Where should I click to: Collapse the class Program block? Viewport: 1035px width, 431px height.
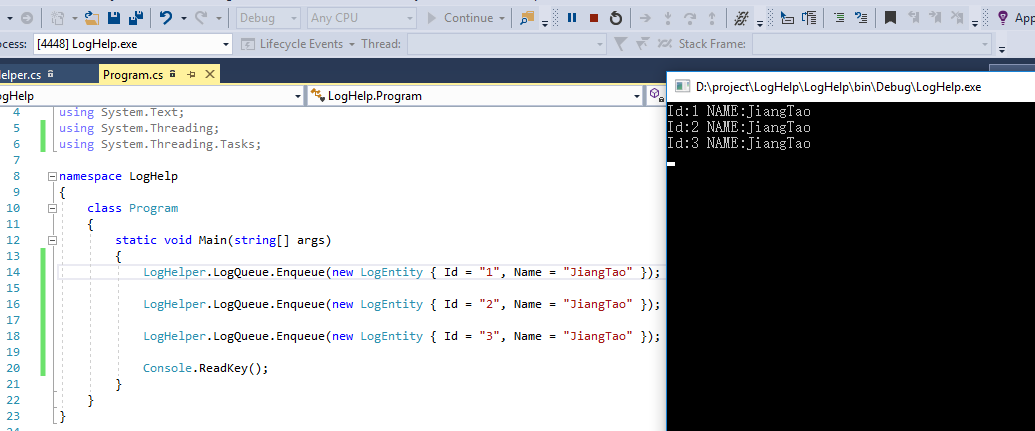click(52, 209)
